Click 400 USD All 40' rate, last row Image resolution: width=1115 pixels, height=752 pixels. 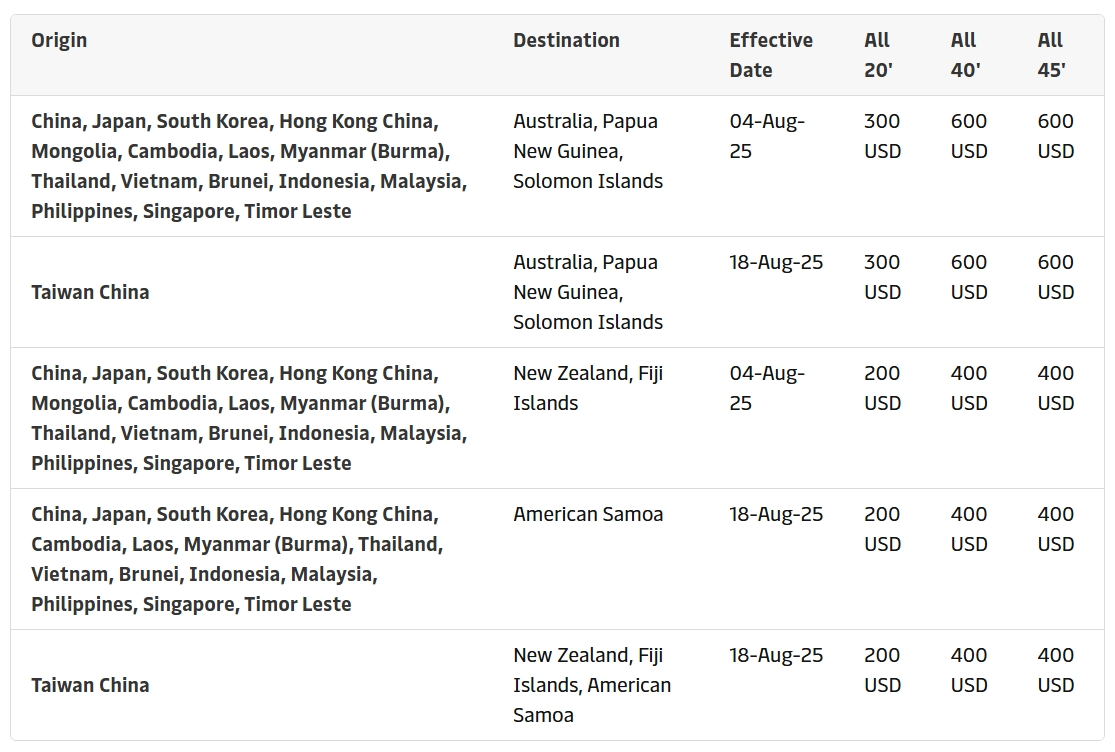click(968, 670)
